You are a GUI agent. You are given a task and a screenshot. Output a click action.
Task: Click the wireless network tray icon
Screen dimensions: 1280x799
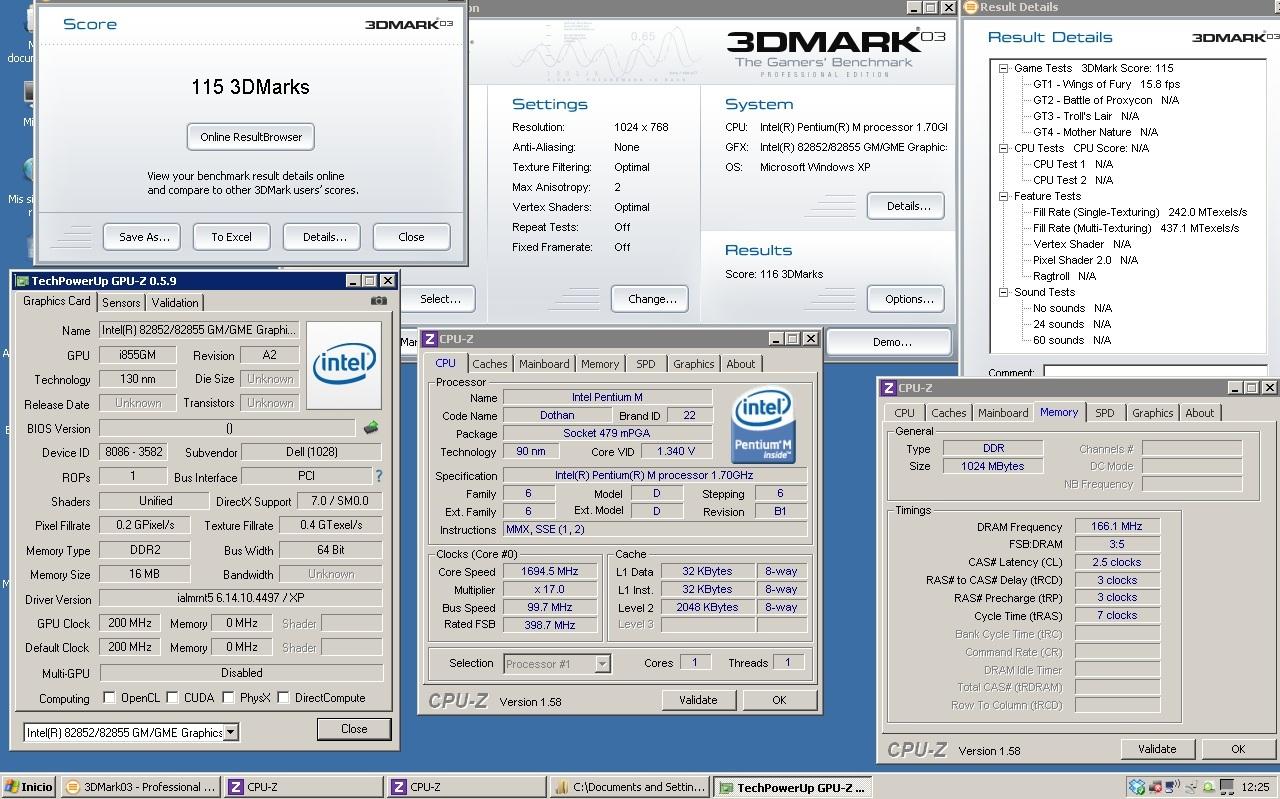tap(1171, 787)
